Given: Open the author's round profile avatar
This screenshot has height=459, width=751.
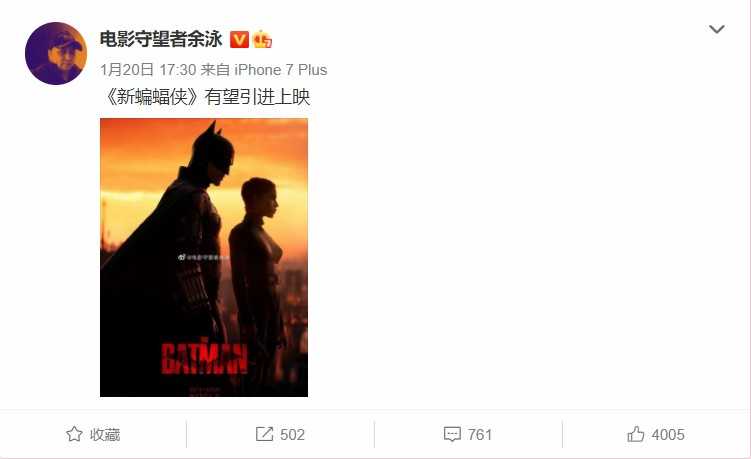Looking at the screenshot, I should point(56,53).
